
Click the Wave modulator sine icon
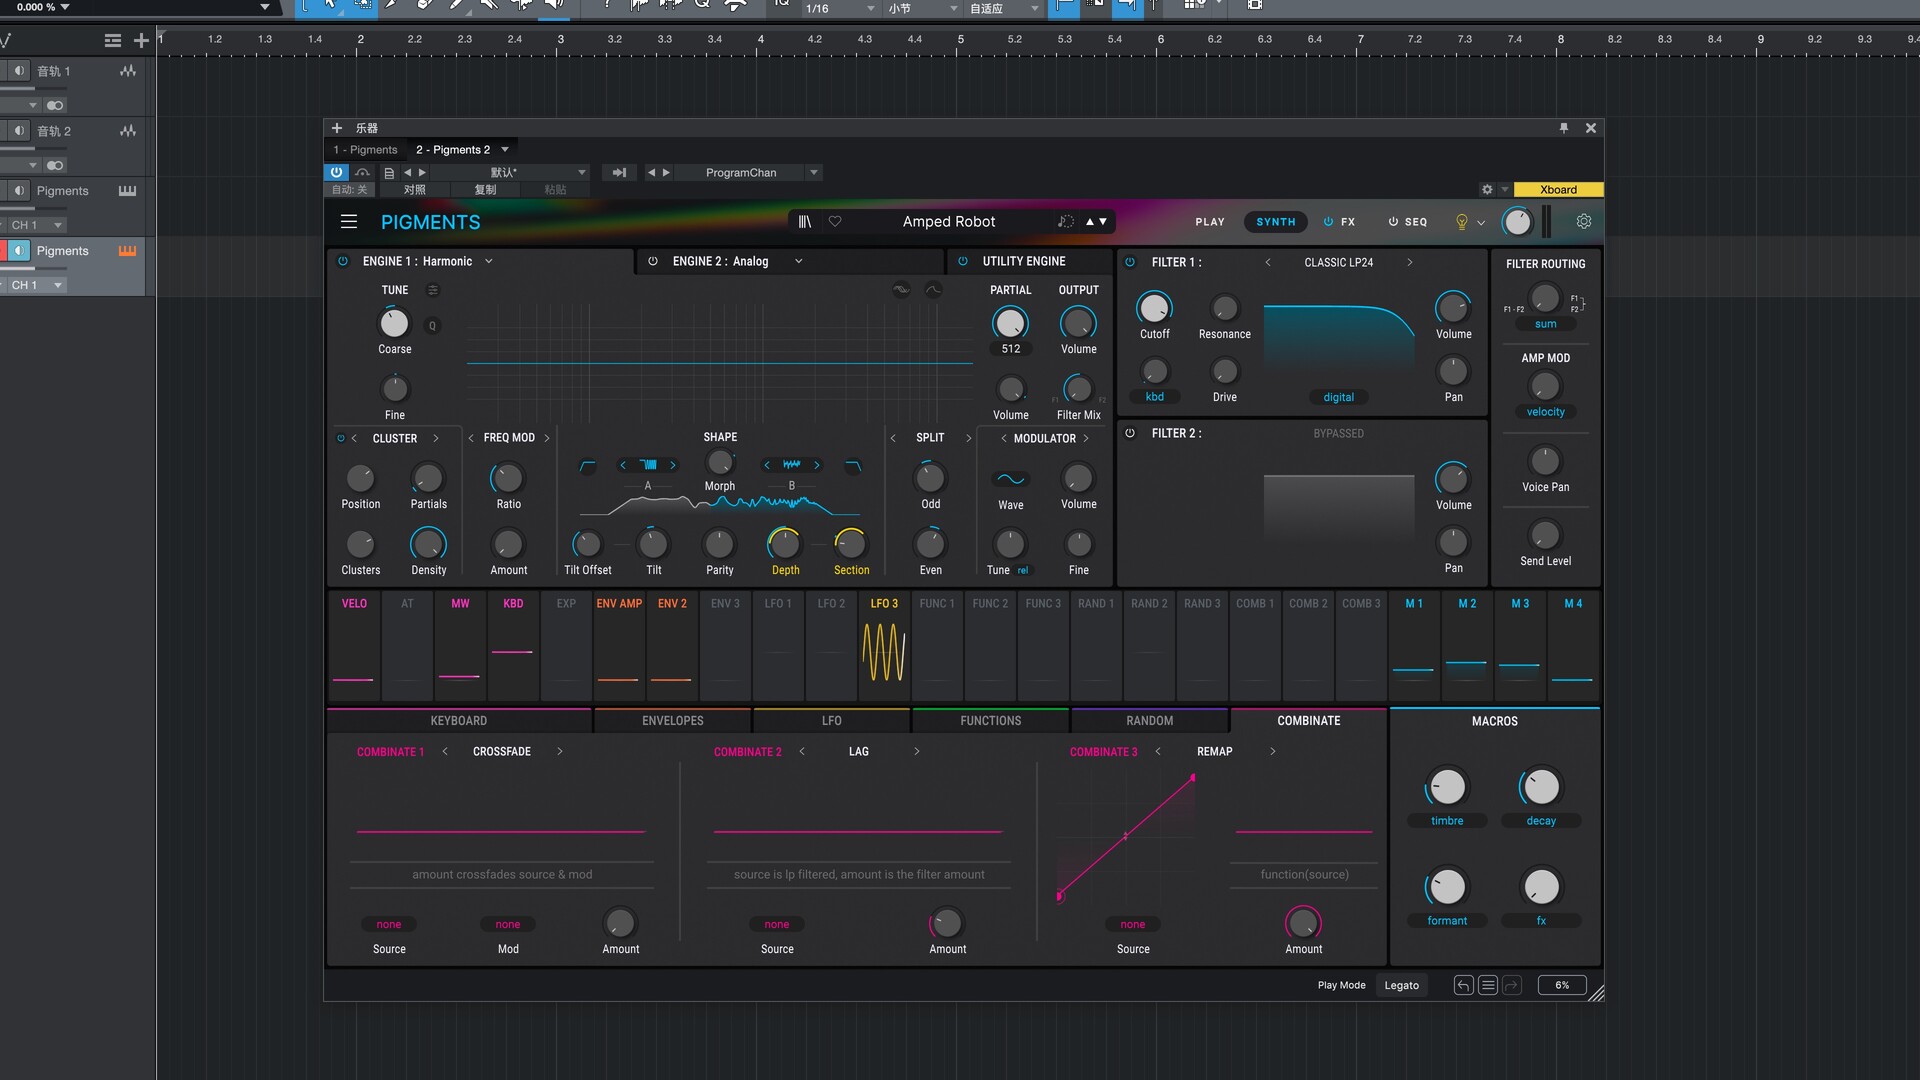[x=1010, y=479]
